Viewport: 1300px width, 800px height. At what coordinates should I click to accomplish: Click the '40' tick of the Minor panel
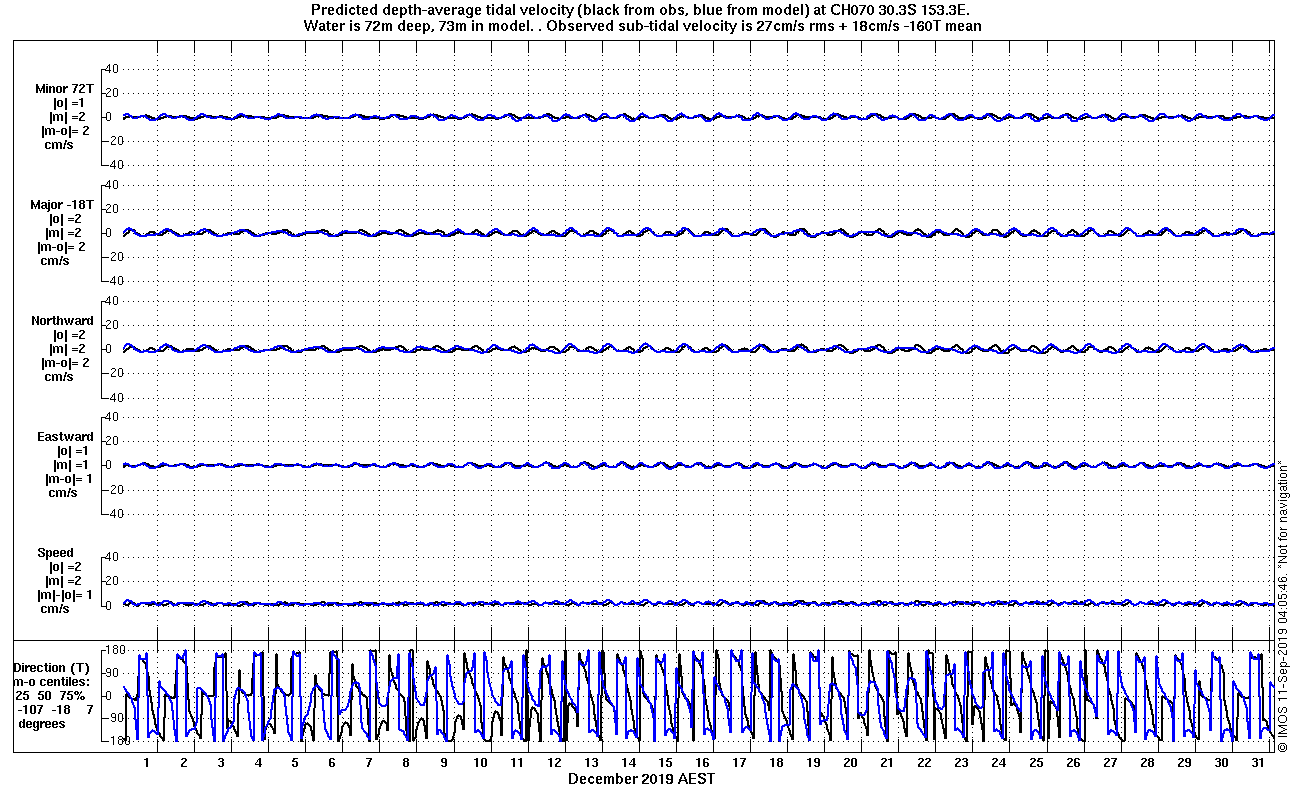pos(112,69)
